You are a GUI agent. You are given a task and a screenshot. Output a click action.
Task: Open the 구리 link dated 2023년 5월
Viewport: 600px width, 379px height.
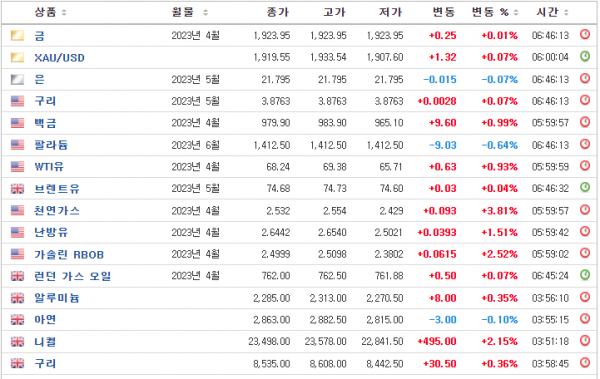pos(45,101)
